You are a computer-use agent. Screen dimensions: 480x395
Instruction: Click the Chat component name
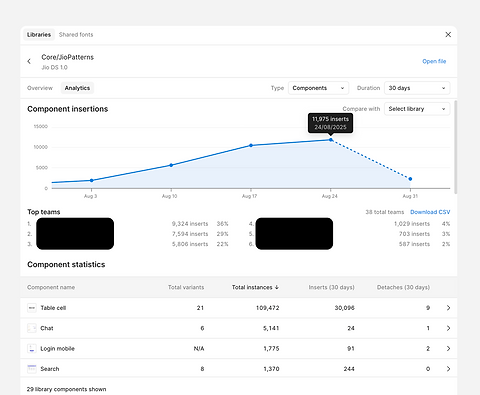coord(47,328)
